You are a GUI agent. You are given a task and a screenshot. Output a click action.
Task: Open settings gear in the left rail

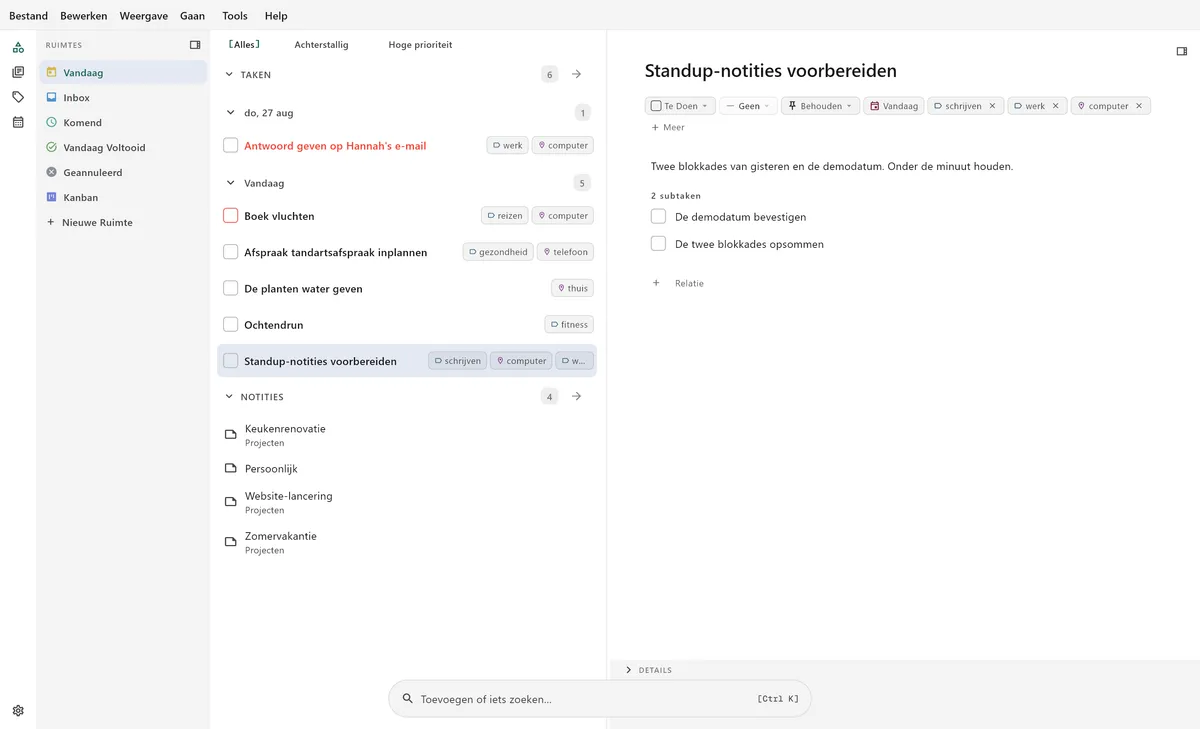point(18,711)
